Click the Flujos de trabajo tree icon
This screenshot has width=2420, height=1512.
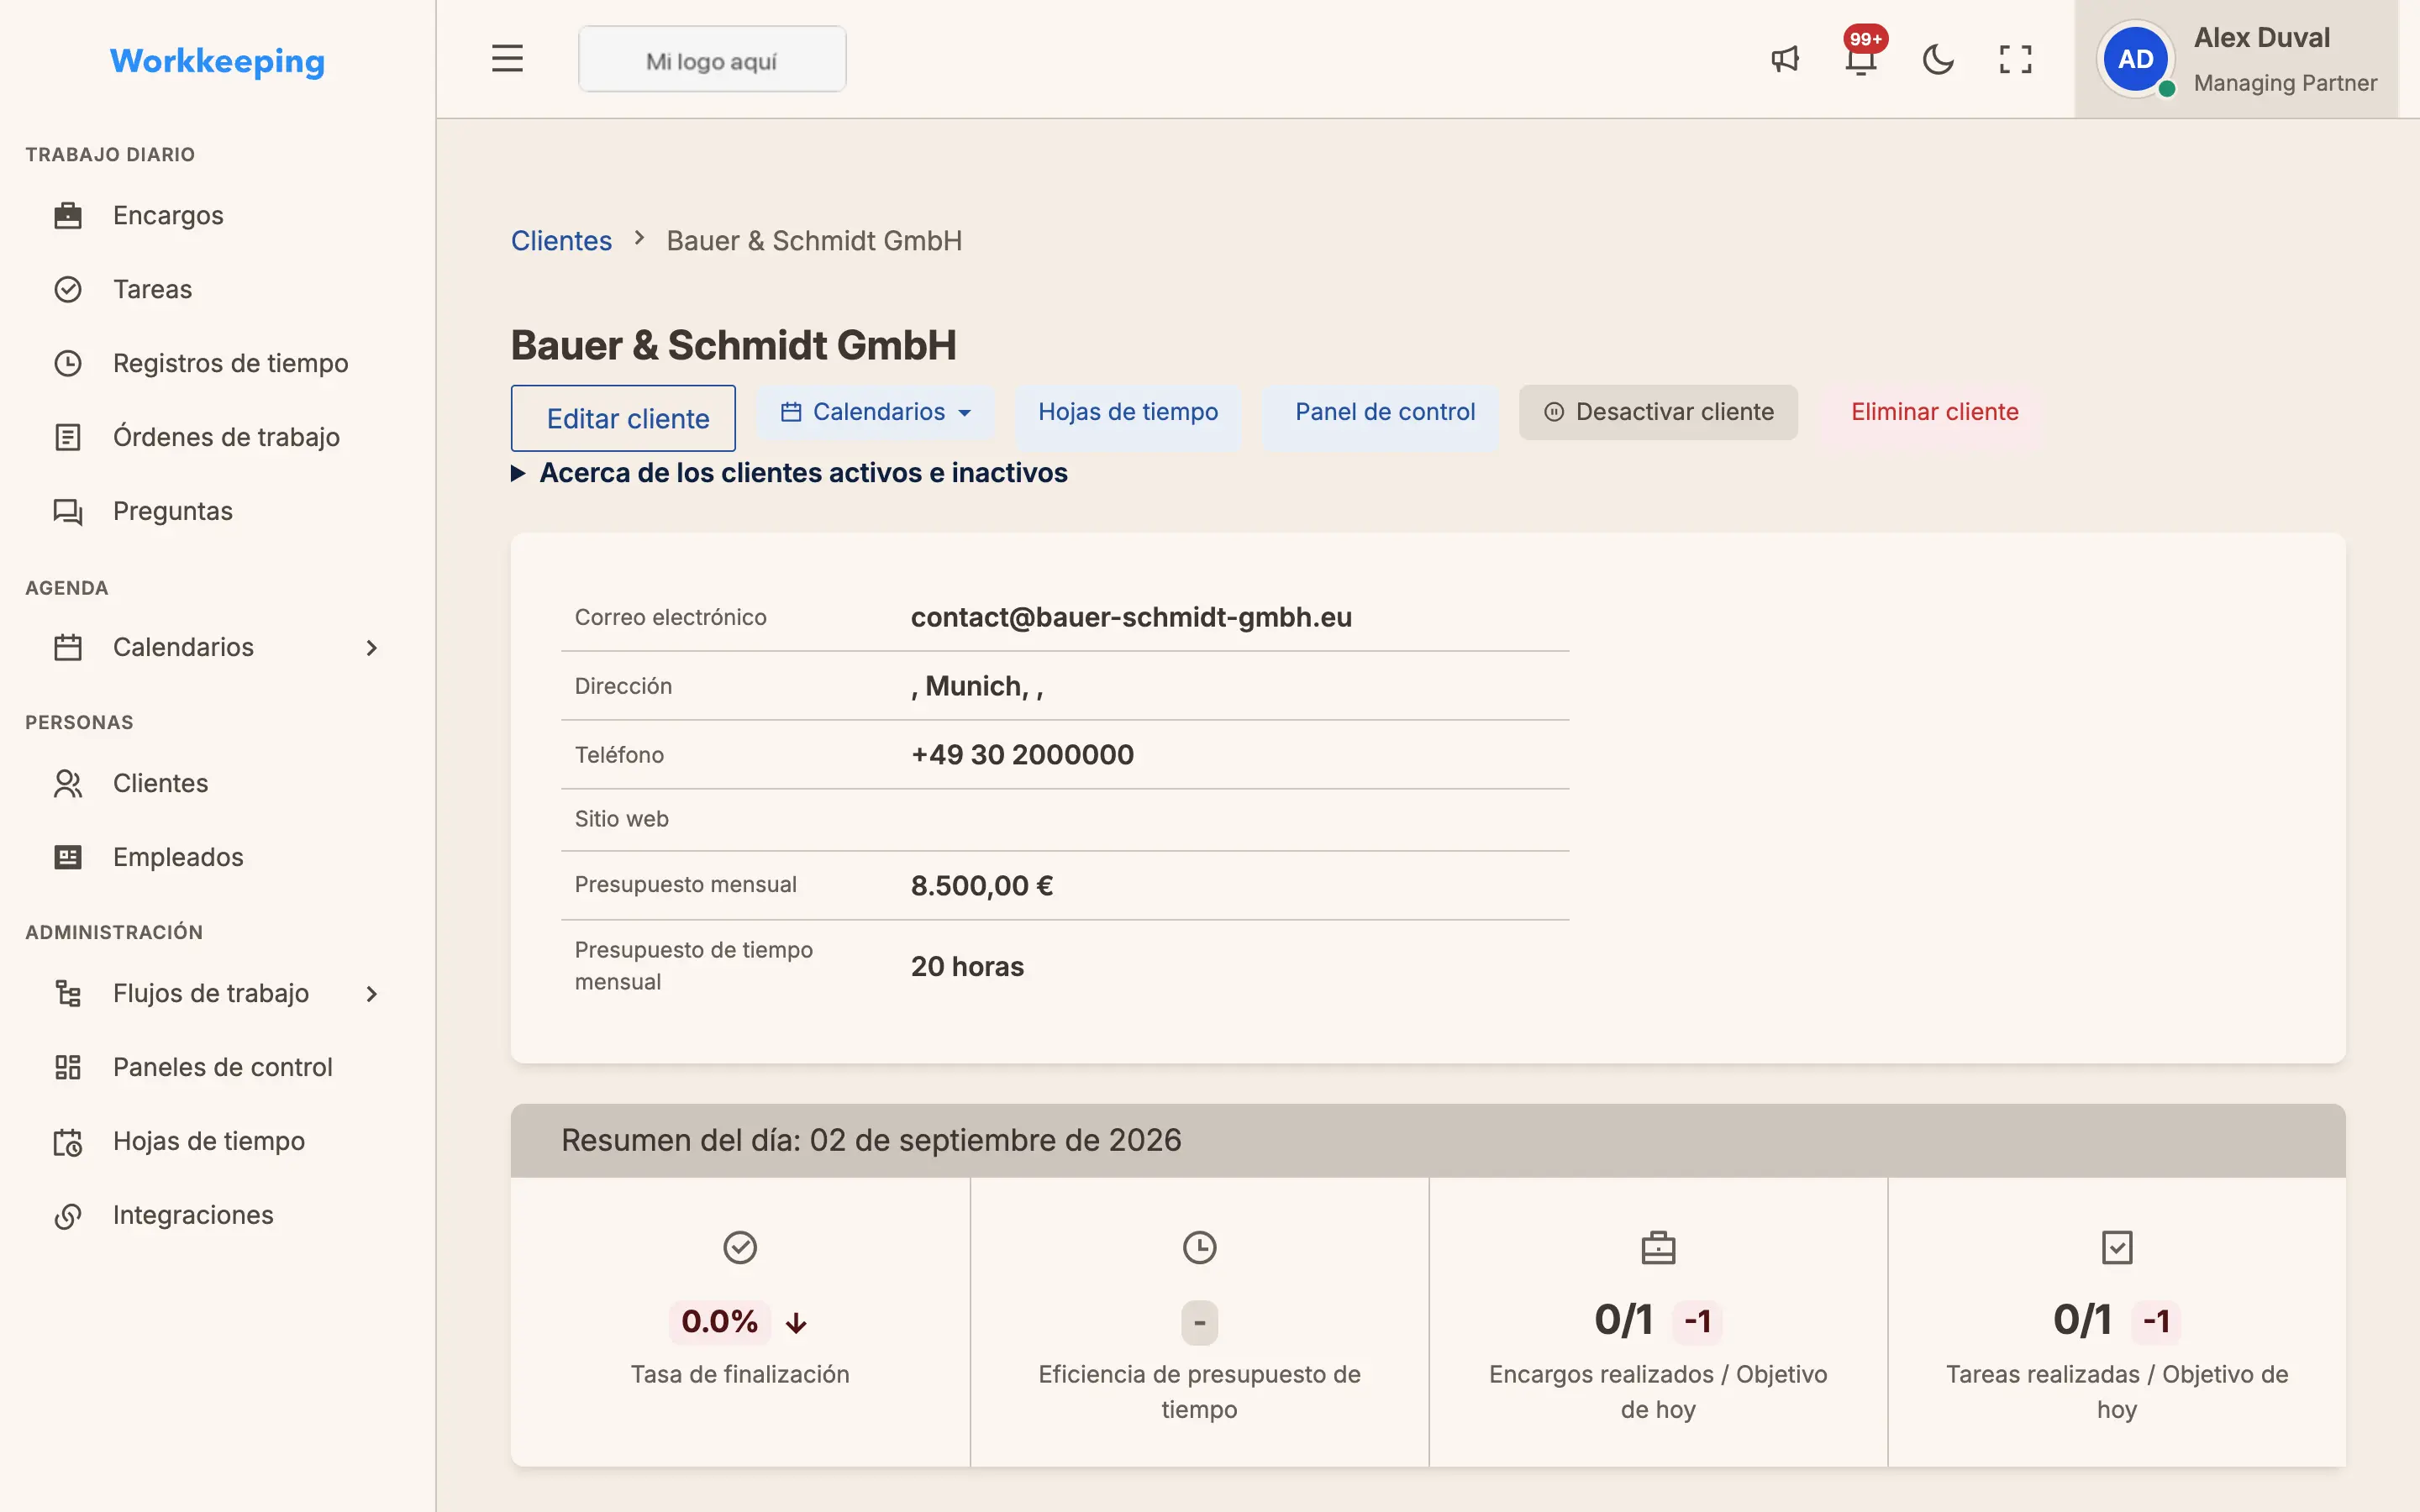click(x=68, y=993)
